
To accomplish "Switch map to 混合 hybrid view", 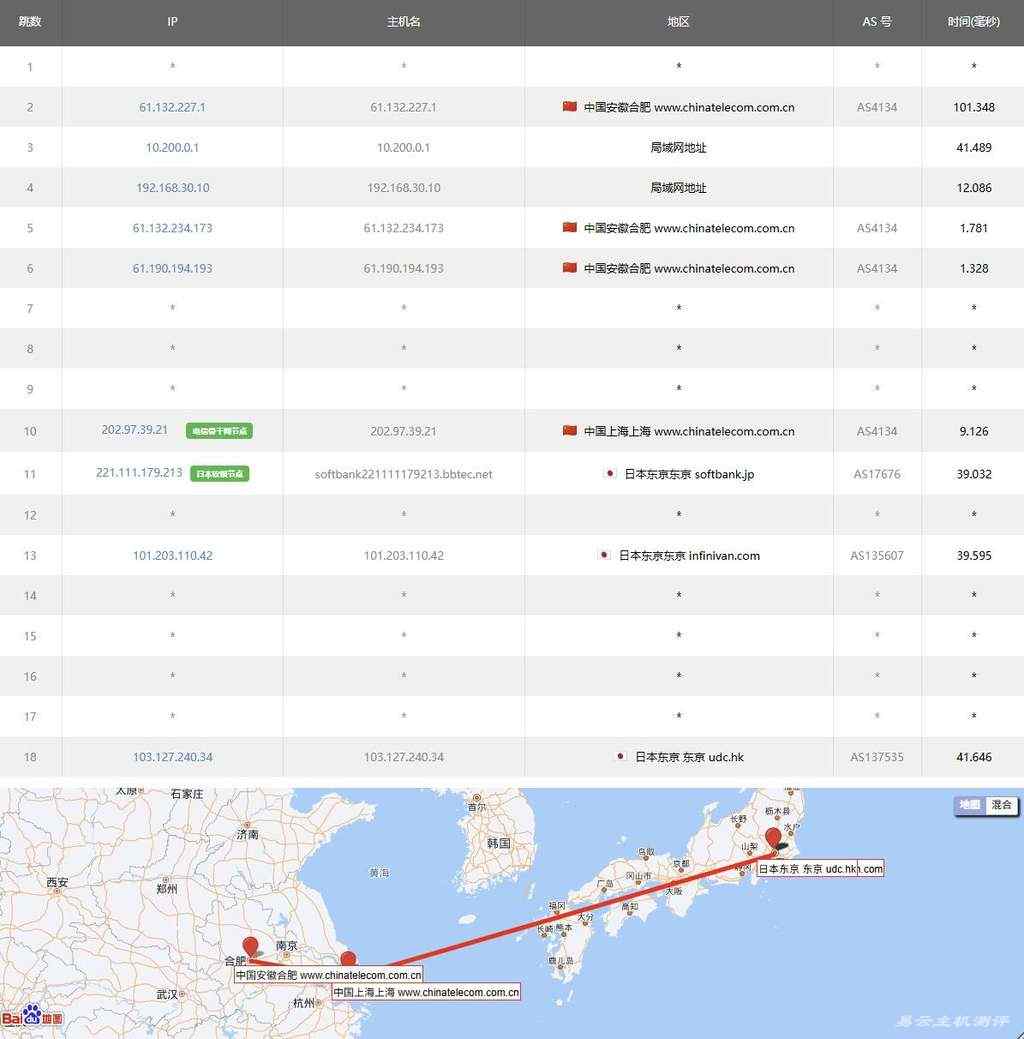I will click(1001, 804).
